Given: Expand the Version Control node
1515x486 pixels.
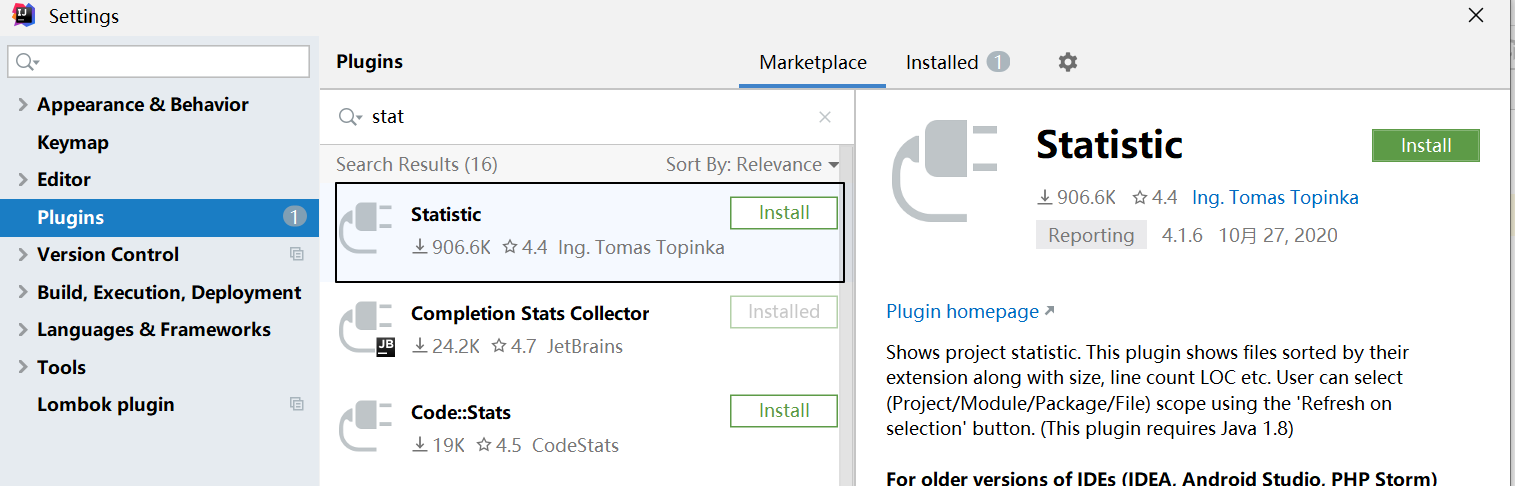Looking at the screenshot, I should coord(23,255).
